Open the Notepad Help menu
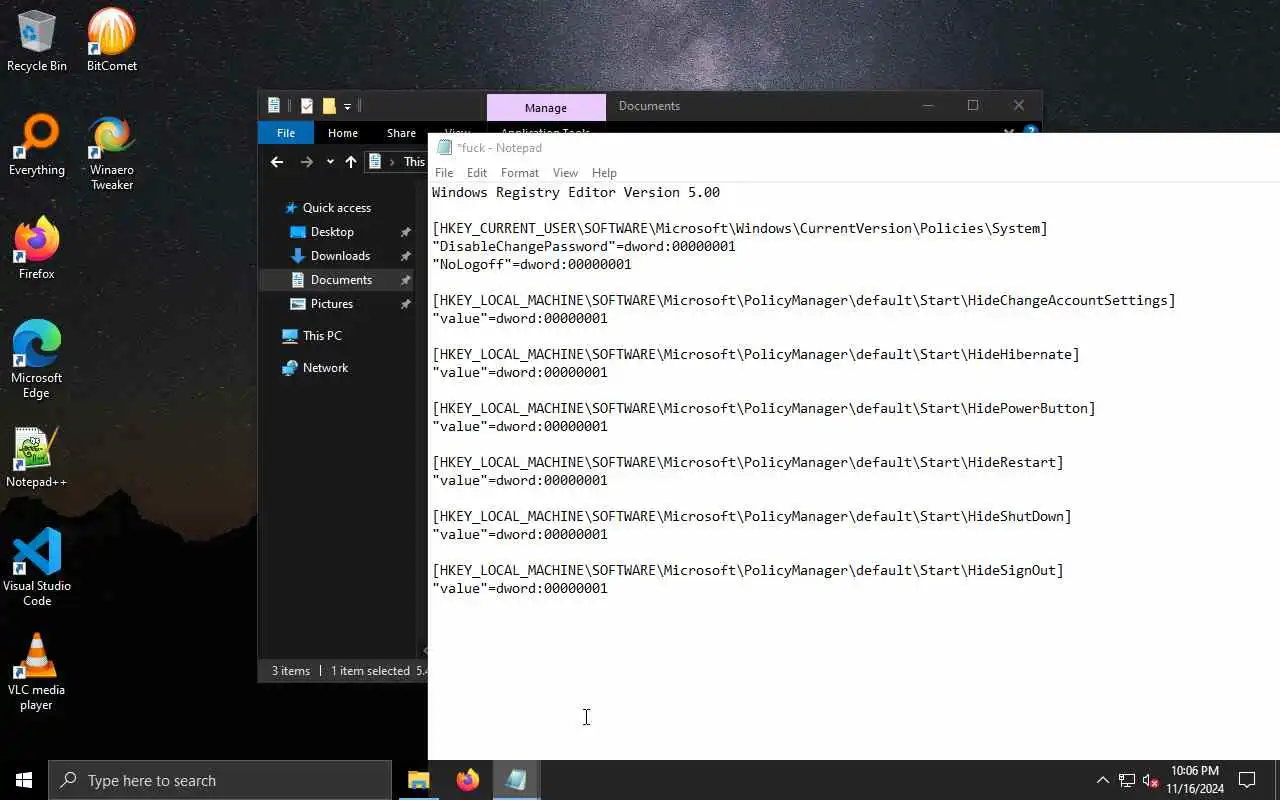The height and width of the screenshot is (800, 1280). point(604,173)
